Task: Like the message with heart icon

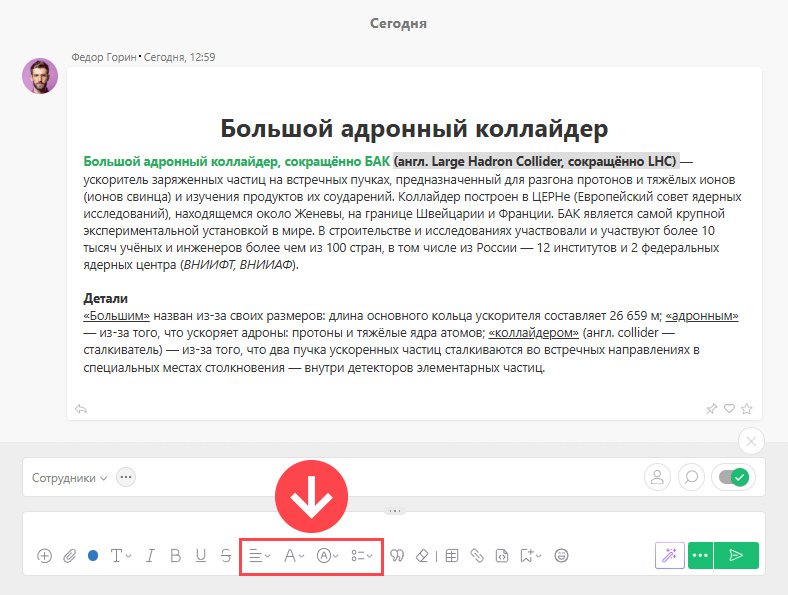Action: point(729,408)
